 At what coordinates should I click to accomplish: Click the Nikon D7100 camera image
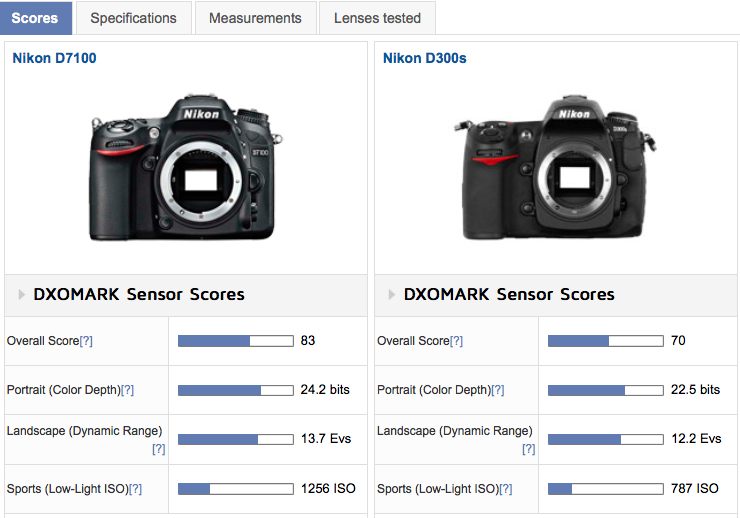tap(185, 167)
